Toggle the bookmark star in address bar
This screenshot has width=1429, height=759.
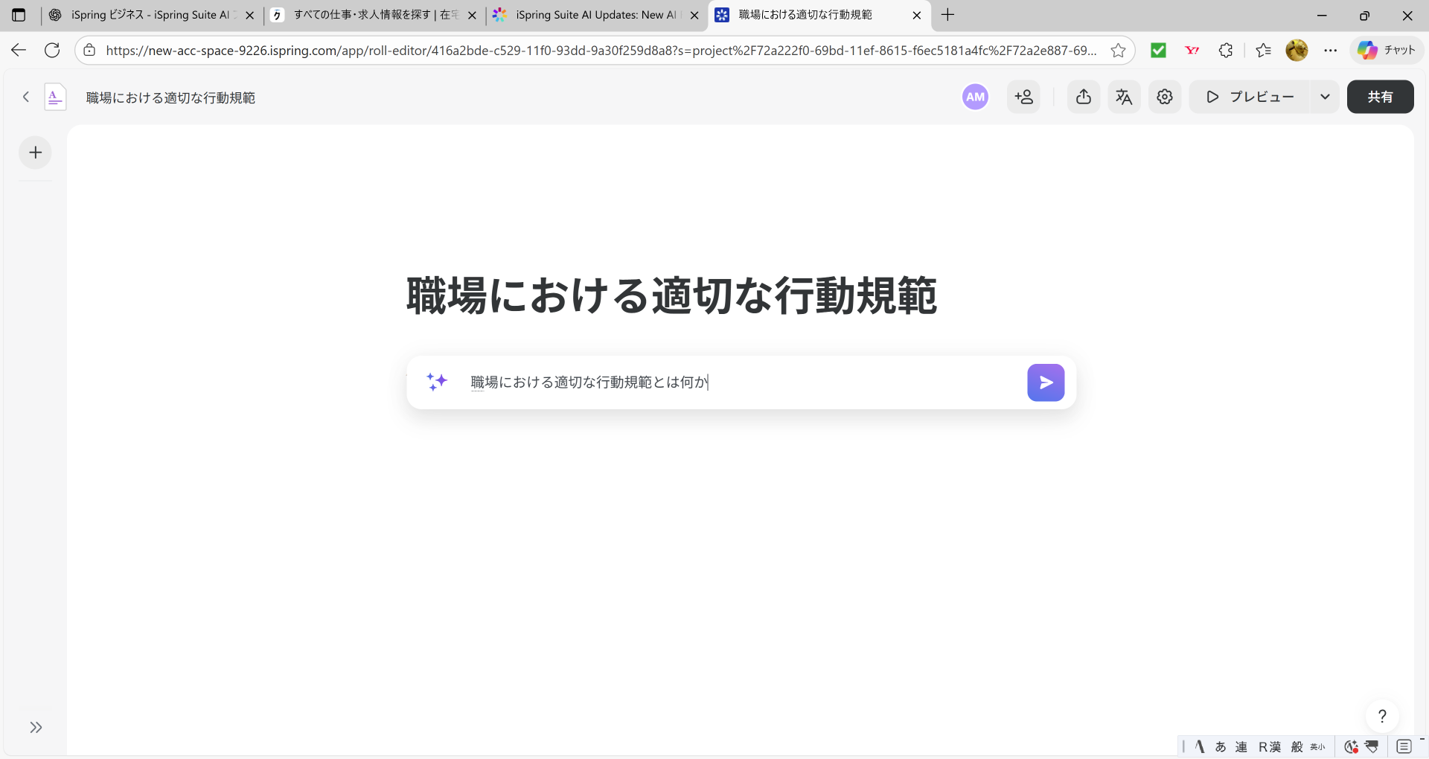pyautogui.click(x=1119, y=50)
